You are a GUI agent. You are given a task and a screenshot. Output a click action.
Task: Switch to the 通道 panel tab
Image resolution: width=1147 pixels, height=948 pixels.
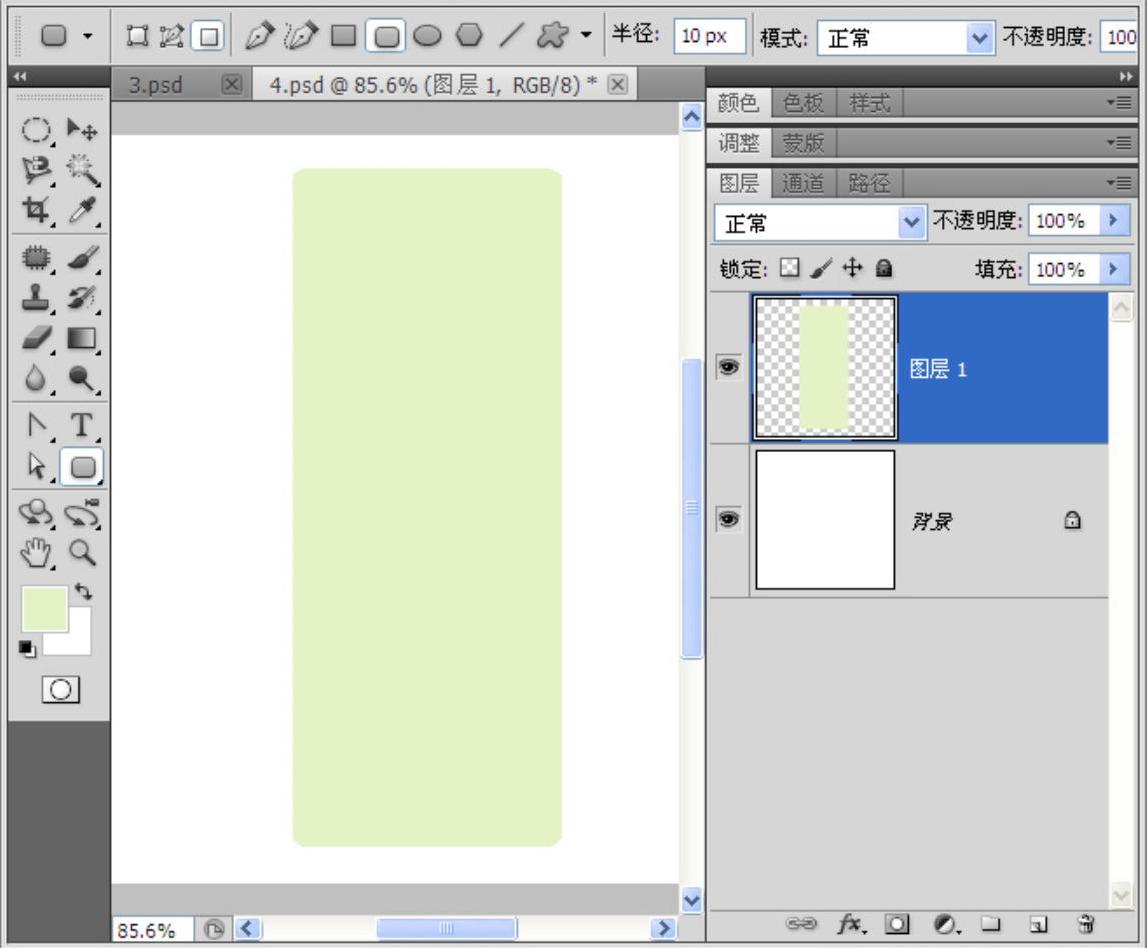click(x=803, y=183)
